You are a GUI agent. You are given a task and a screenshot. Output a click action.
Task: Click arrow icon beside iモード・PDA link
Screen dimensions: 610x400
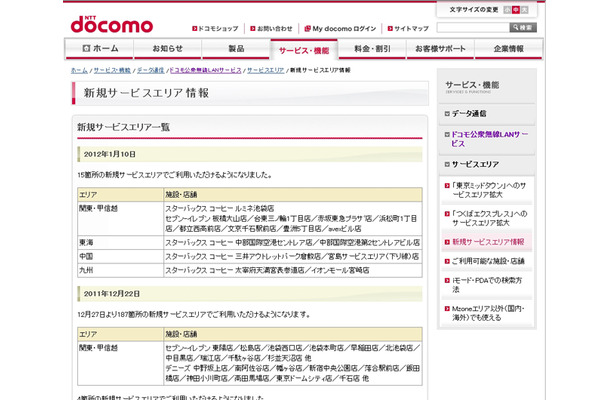pos(447,280)
